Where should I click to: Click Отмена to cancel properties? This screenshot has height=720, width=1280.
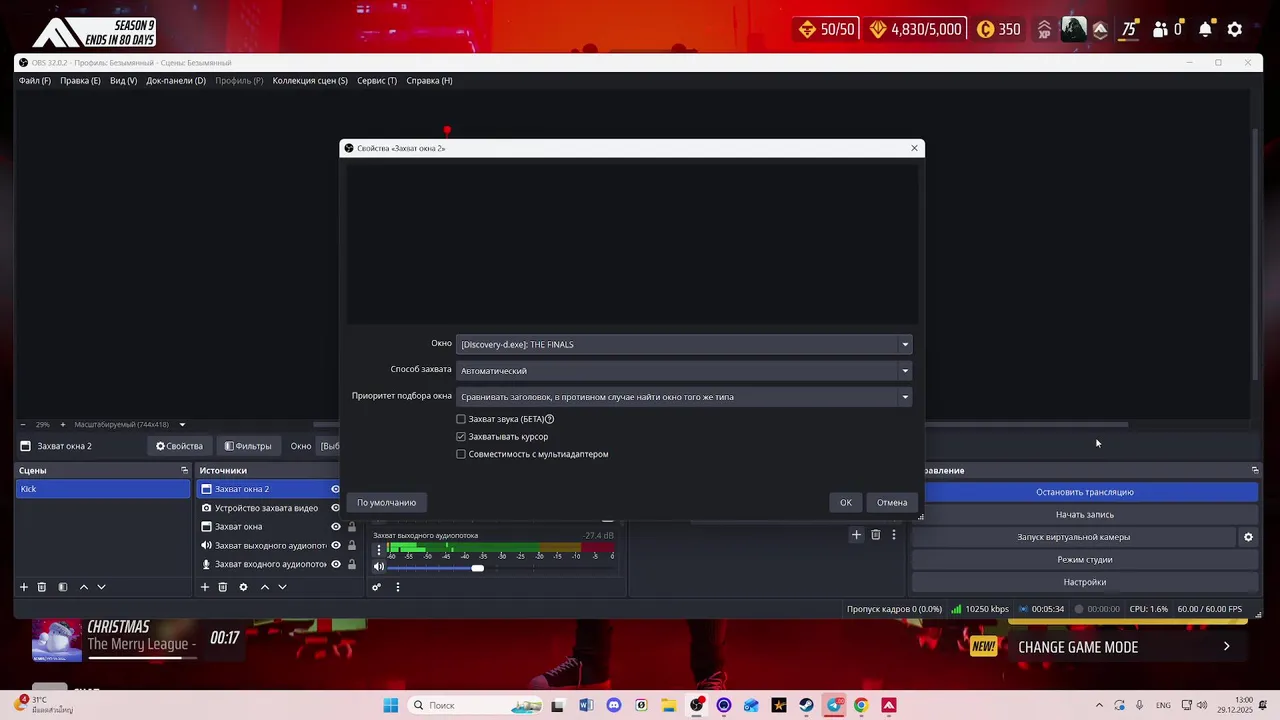pos(892,502)
